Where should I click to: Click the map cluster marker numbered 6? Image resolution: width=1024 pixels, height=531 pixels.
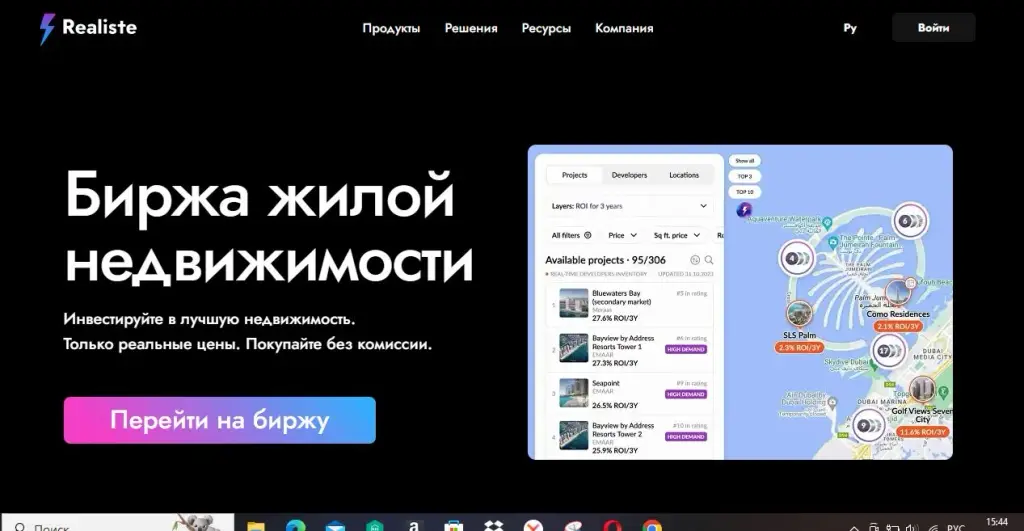coord(910,221)
